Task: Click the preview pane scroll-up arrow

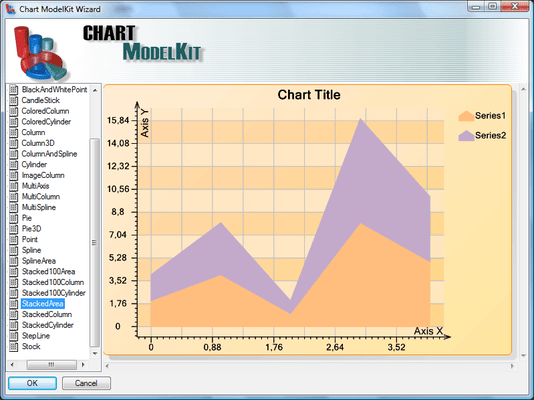Action: (x=524, y=90)
